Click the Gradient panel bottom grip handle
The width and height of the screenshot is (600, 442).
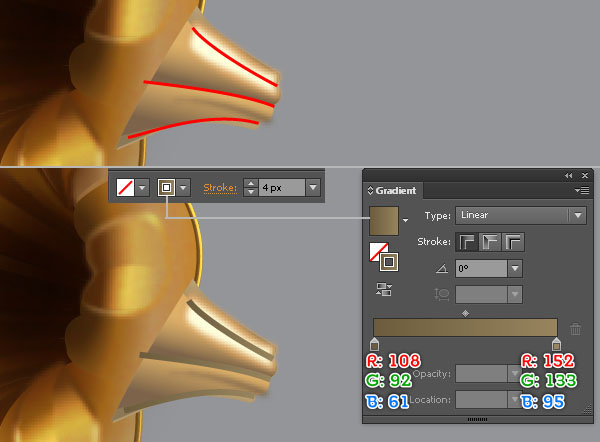478,419
